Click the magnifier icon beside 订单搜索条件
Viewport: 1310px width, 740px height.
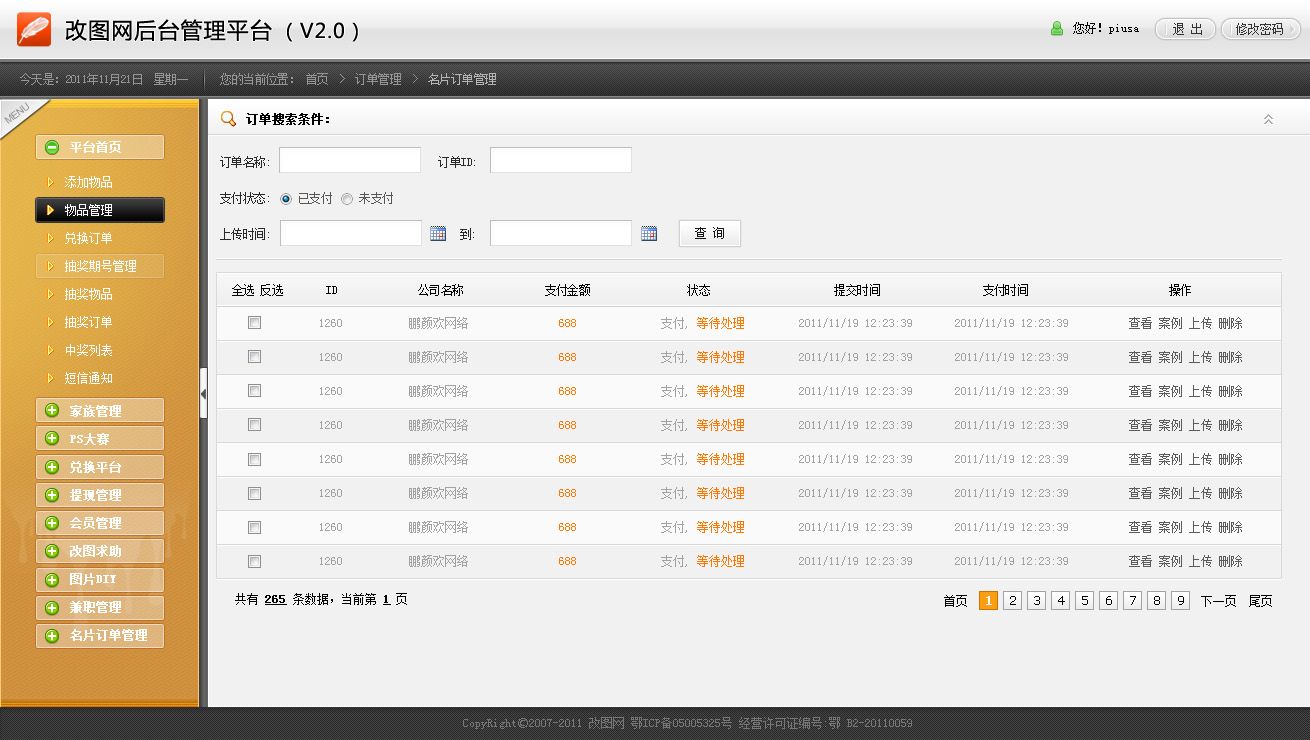pos(229,119)
